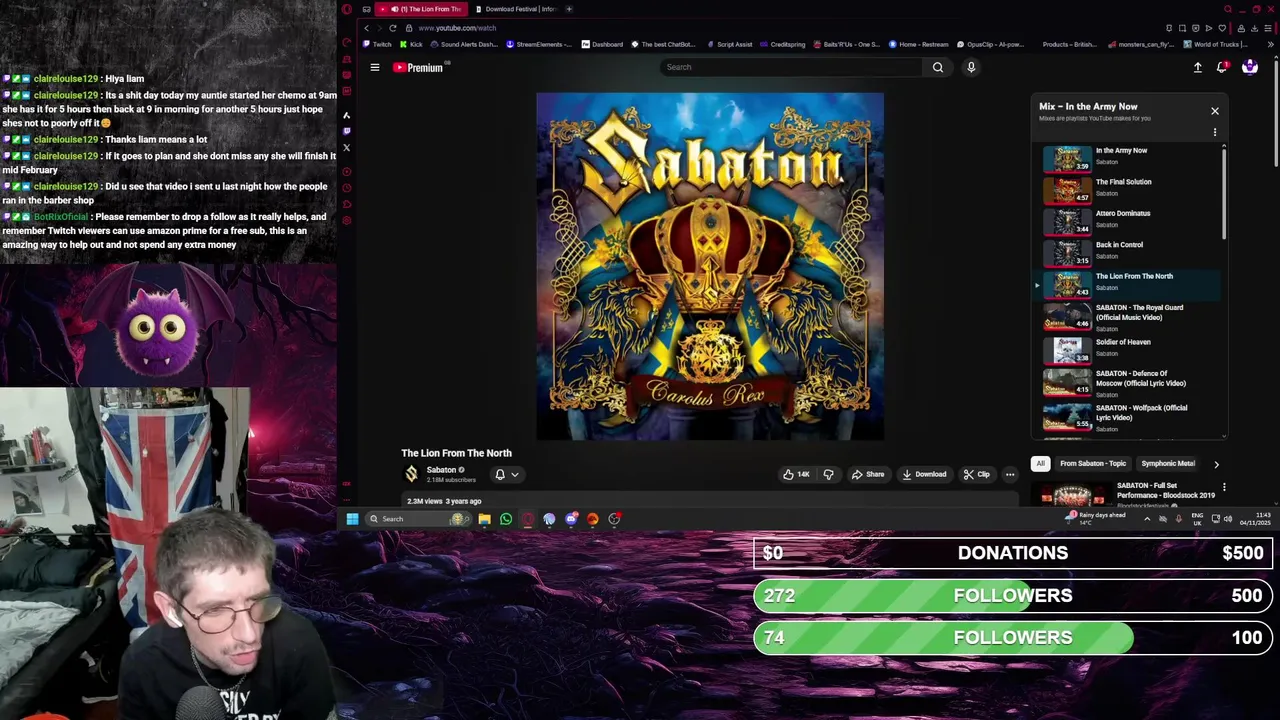
Task: Share the video with the Share button
Action: (868, 474)
